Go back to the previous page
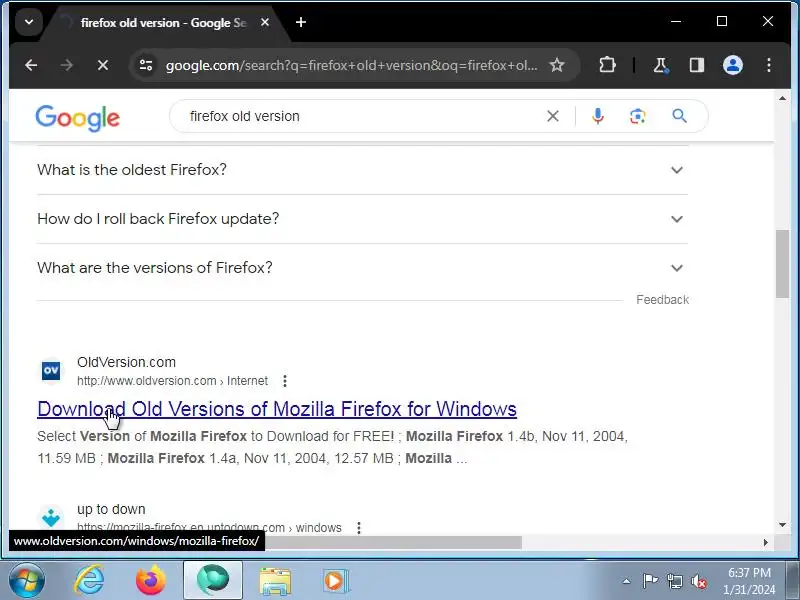The height and width of the screenshot is (600, 800). 31,65
